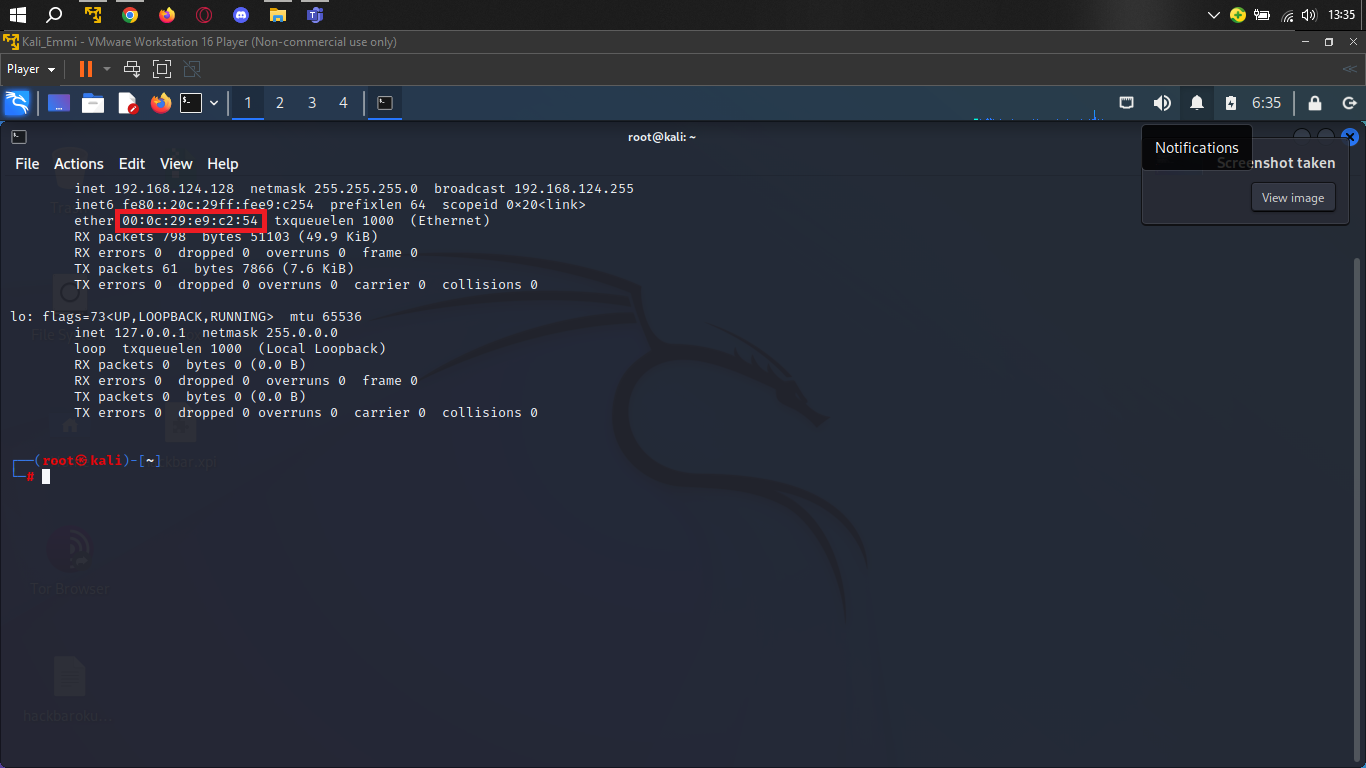The image size is (1366, 768).
Task: Collapse VMware toolbar with double chevron
Action: [x=1350, y=69]
